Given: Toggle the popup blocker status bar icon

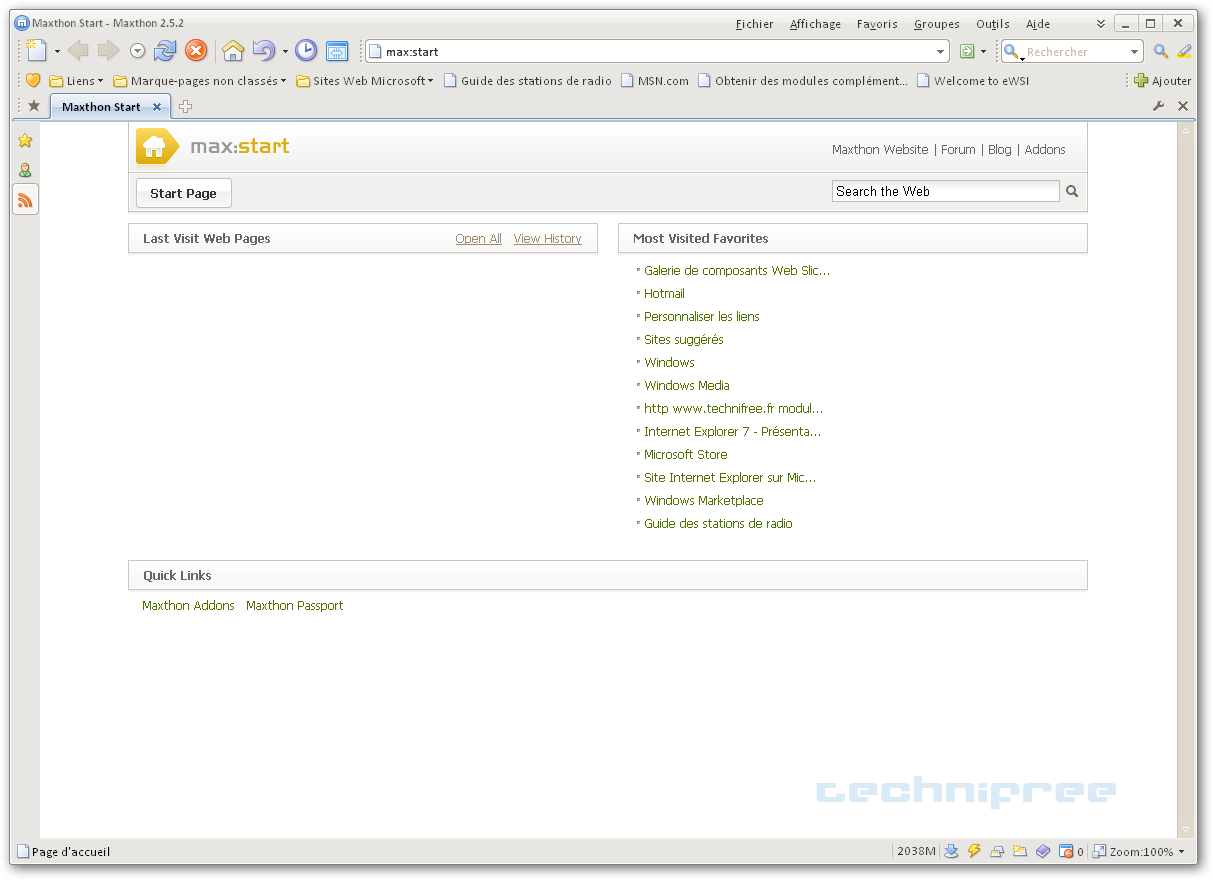Looking at the screenshot, I should point(1066,851).
